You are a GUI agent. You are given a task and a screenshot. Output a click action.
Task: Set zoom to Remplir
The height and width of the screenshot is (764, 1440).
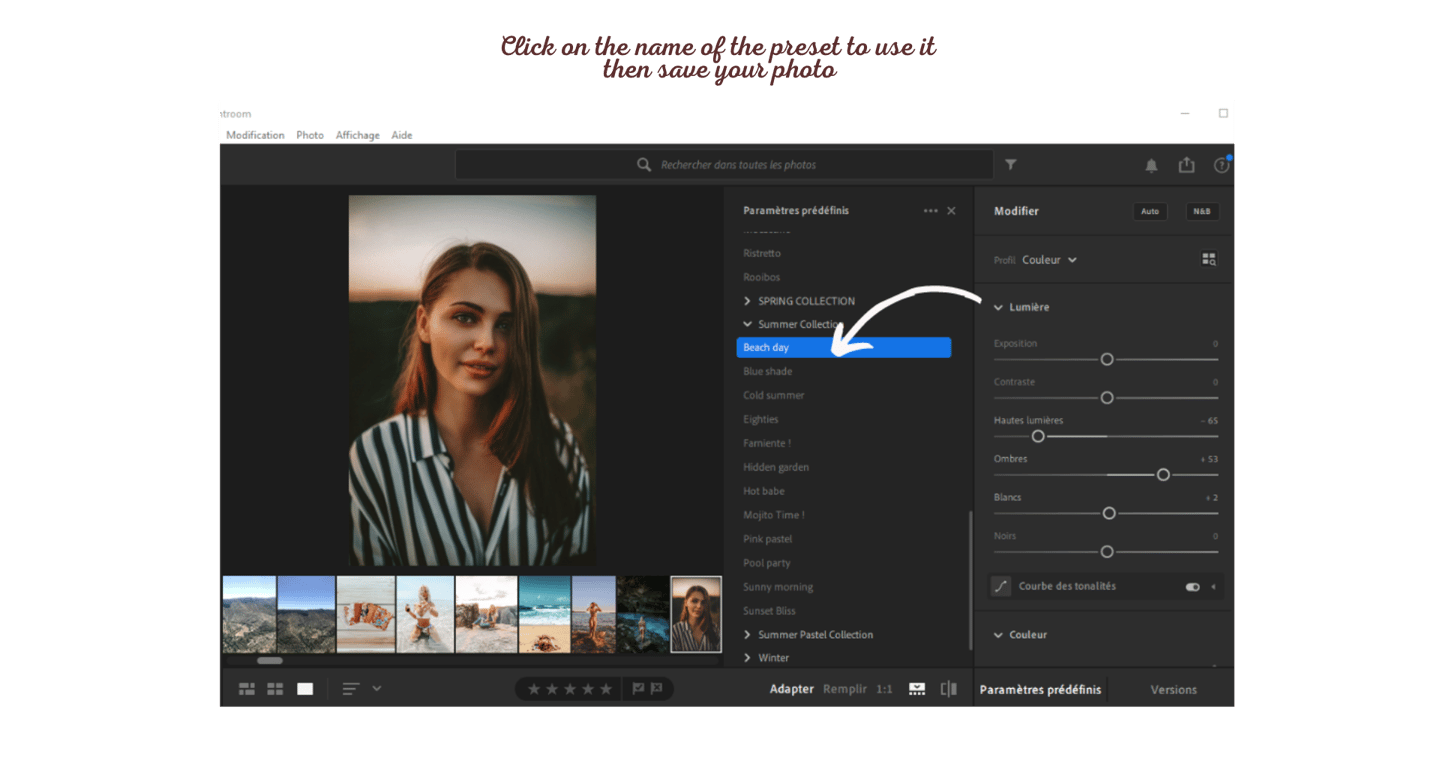coord(845,689)
